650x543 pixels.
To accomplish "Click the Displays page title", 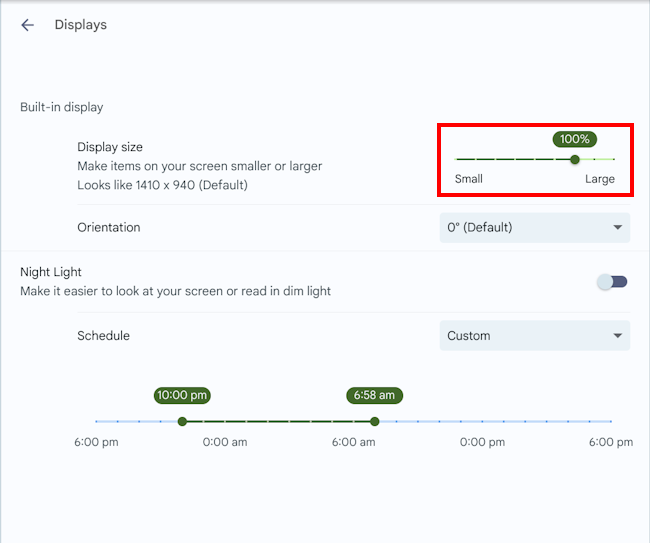I will (80, 25).
